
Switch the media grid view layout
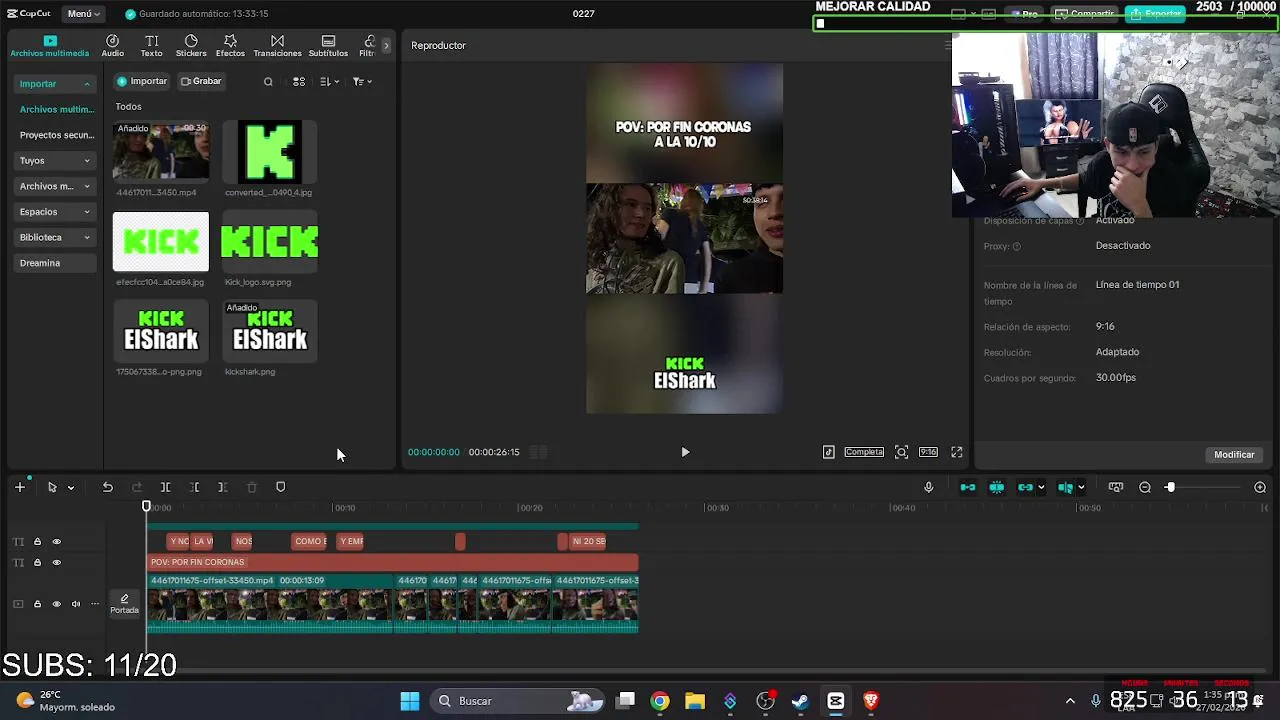pos(298,82)
